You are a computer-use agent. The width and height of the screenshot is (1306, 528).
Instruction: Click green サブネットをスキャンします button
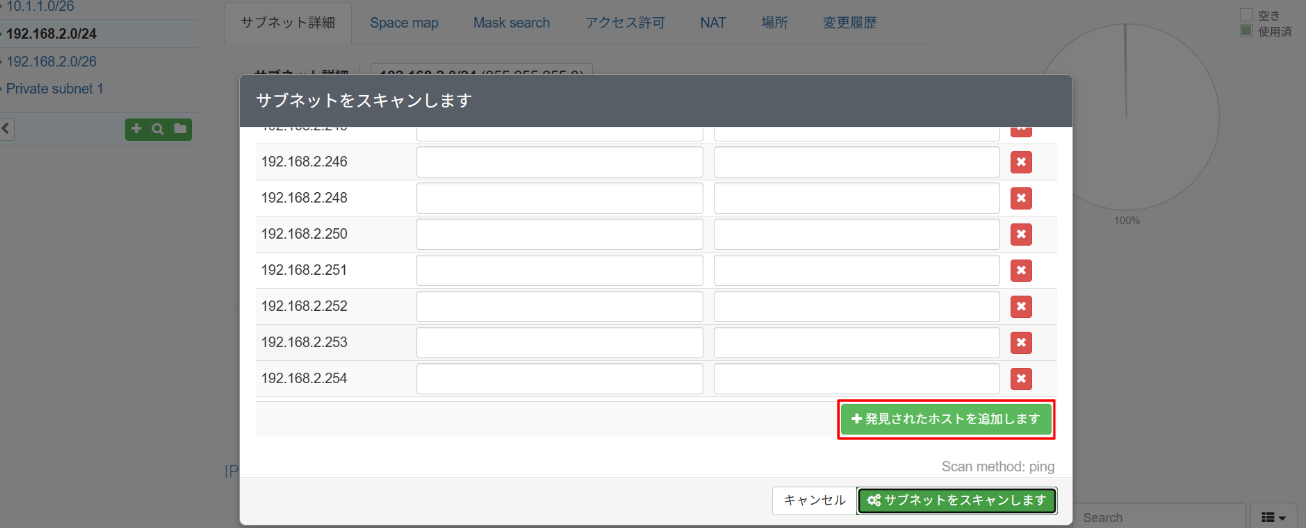(x=957, y=500)
